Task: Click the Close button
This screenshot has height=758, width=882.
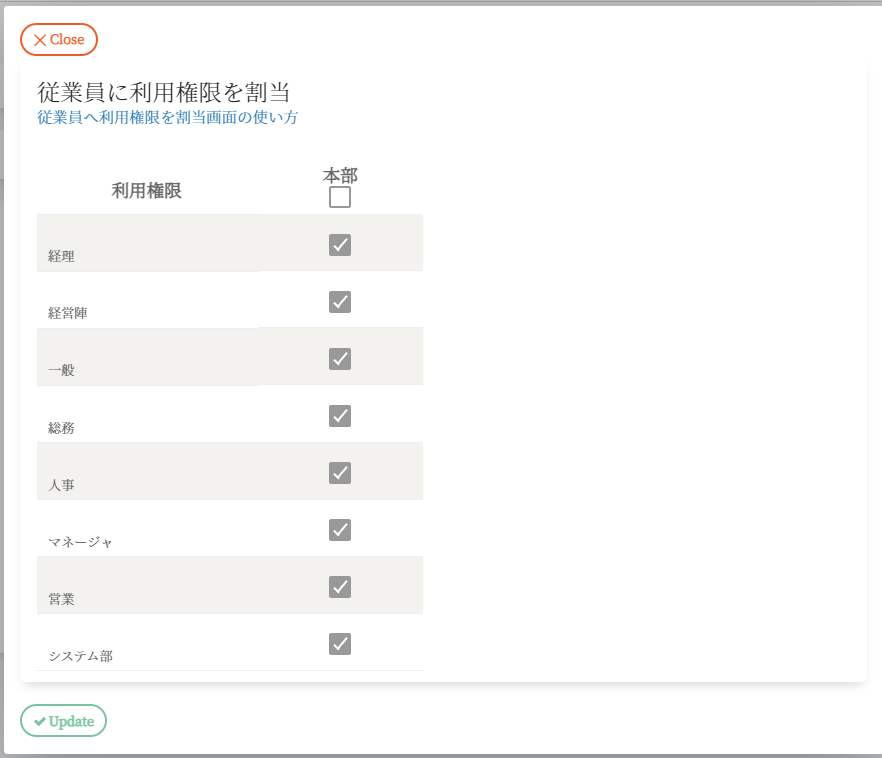Action: (59, 40)
